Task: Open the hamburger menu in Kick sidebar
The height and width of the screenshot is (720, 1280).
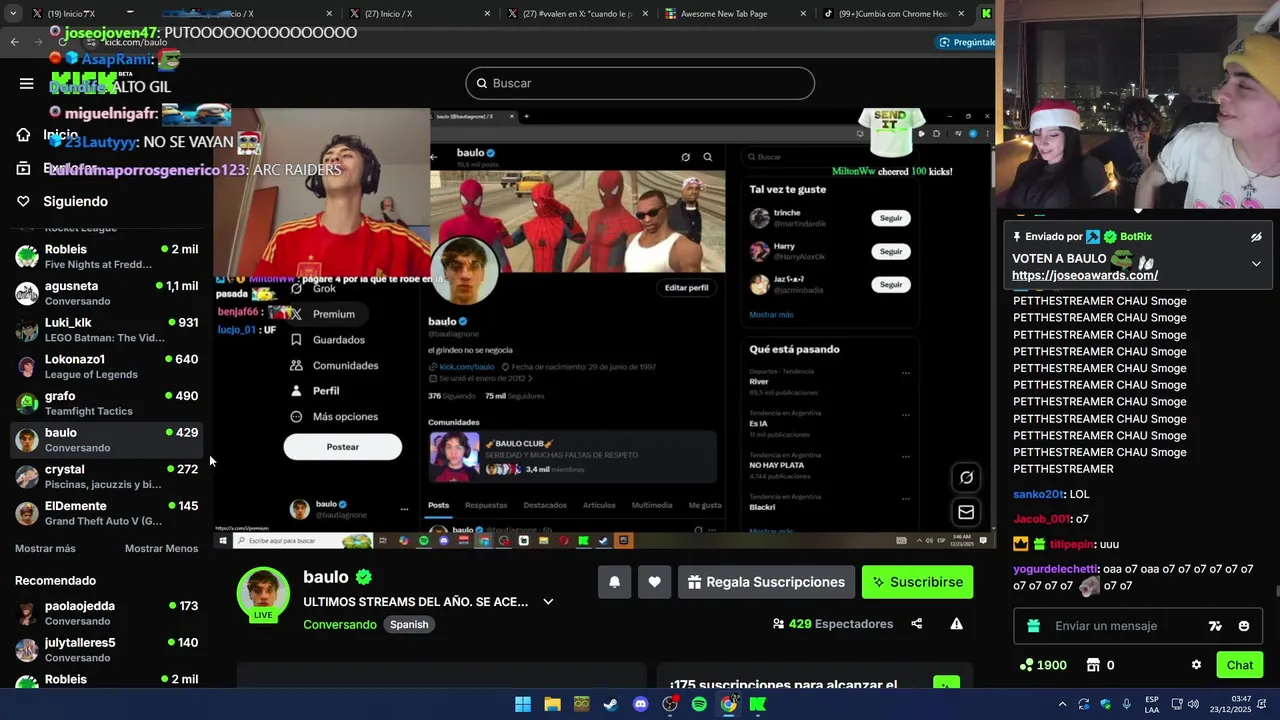Action: pyautogui.click(x=27, y=84)
